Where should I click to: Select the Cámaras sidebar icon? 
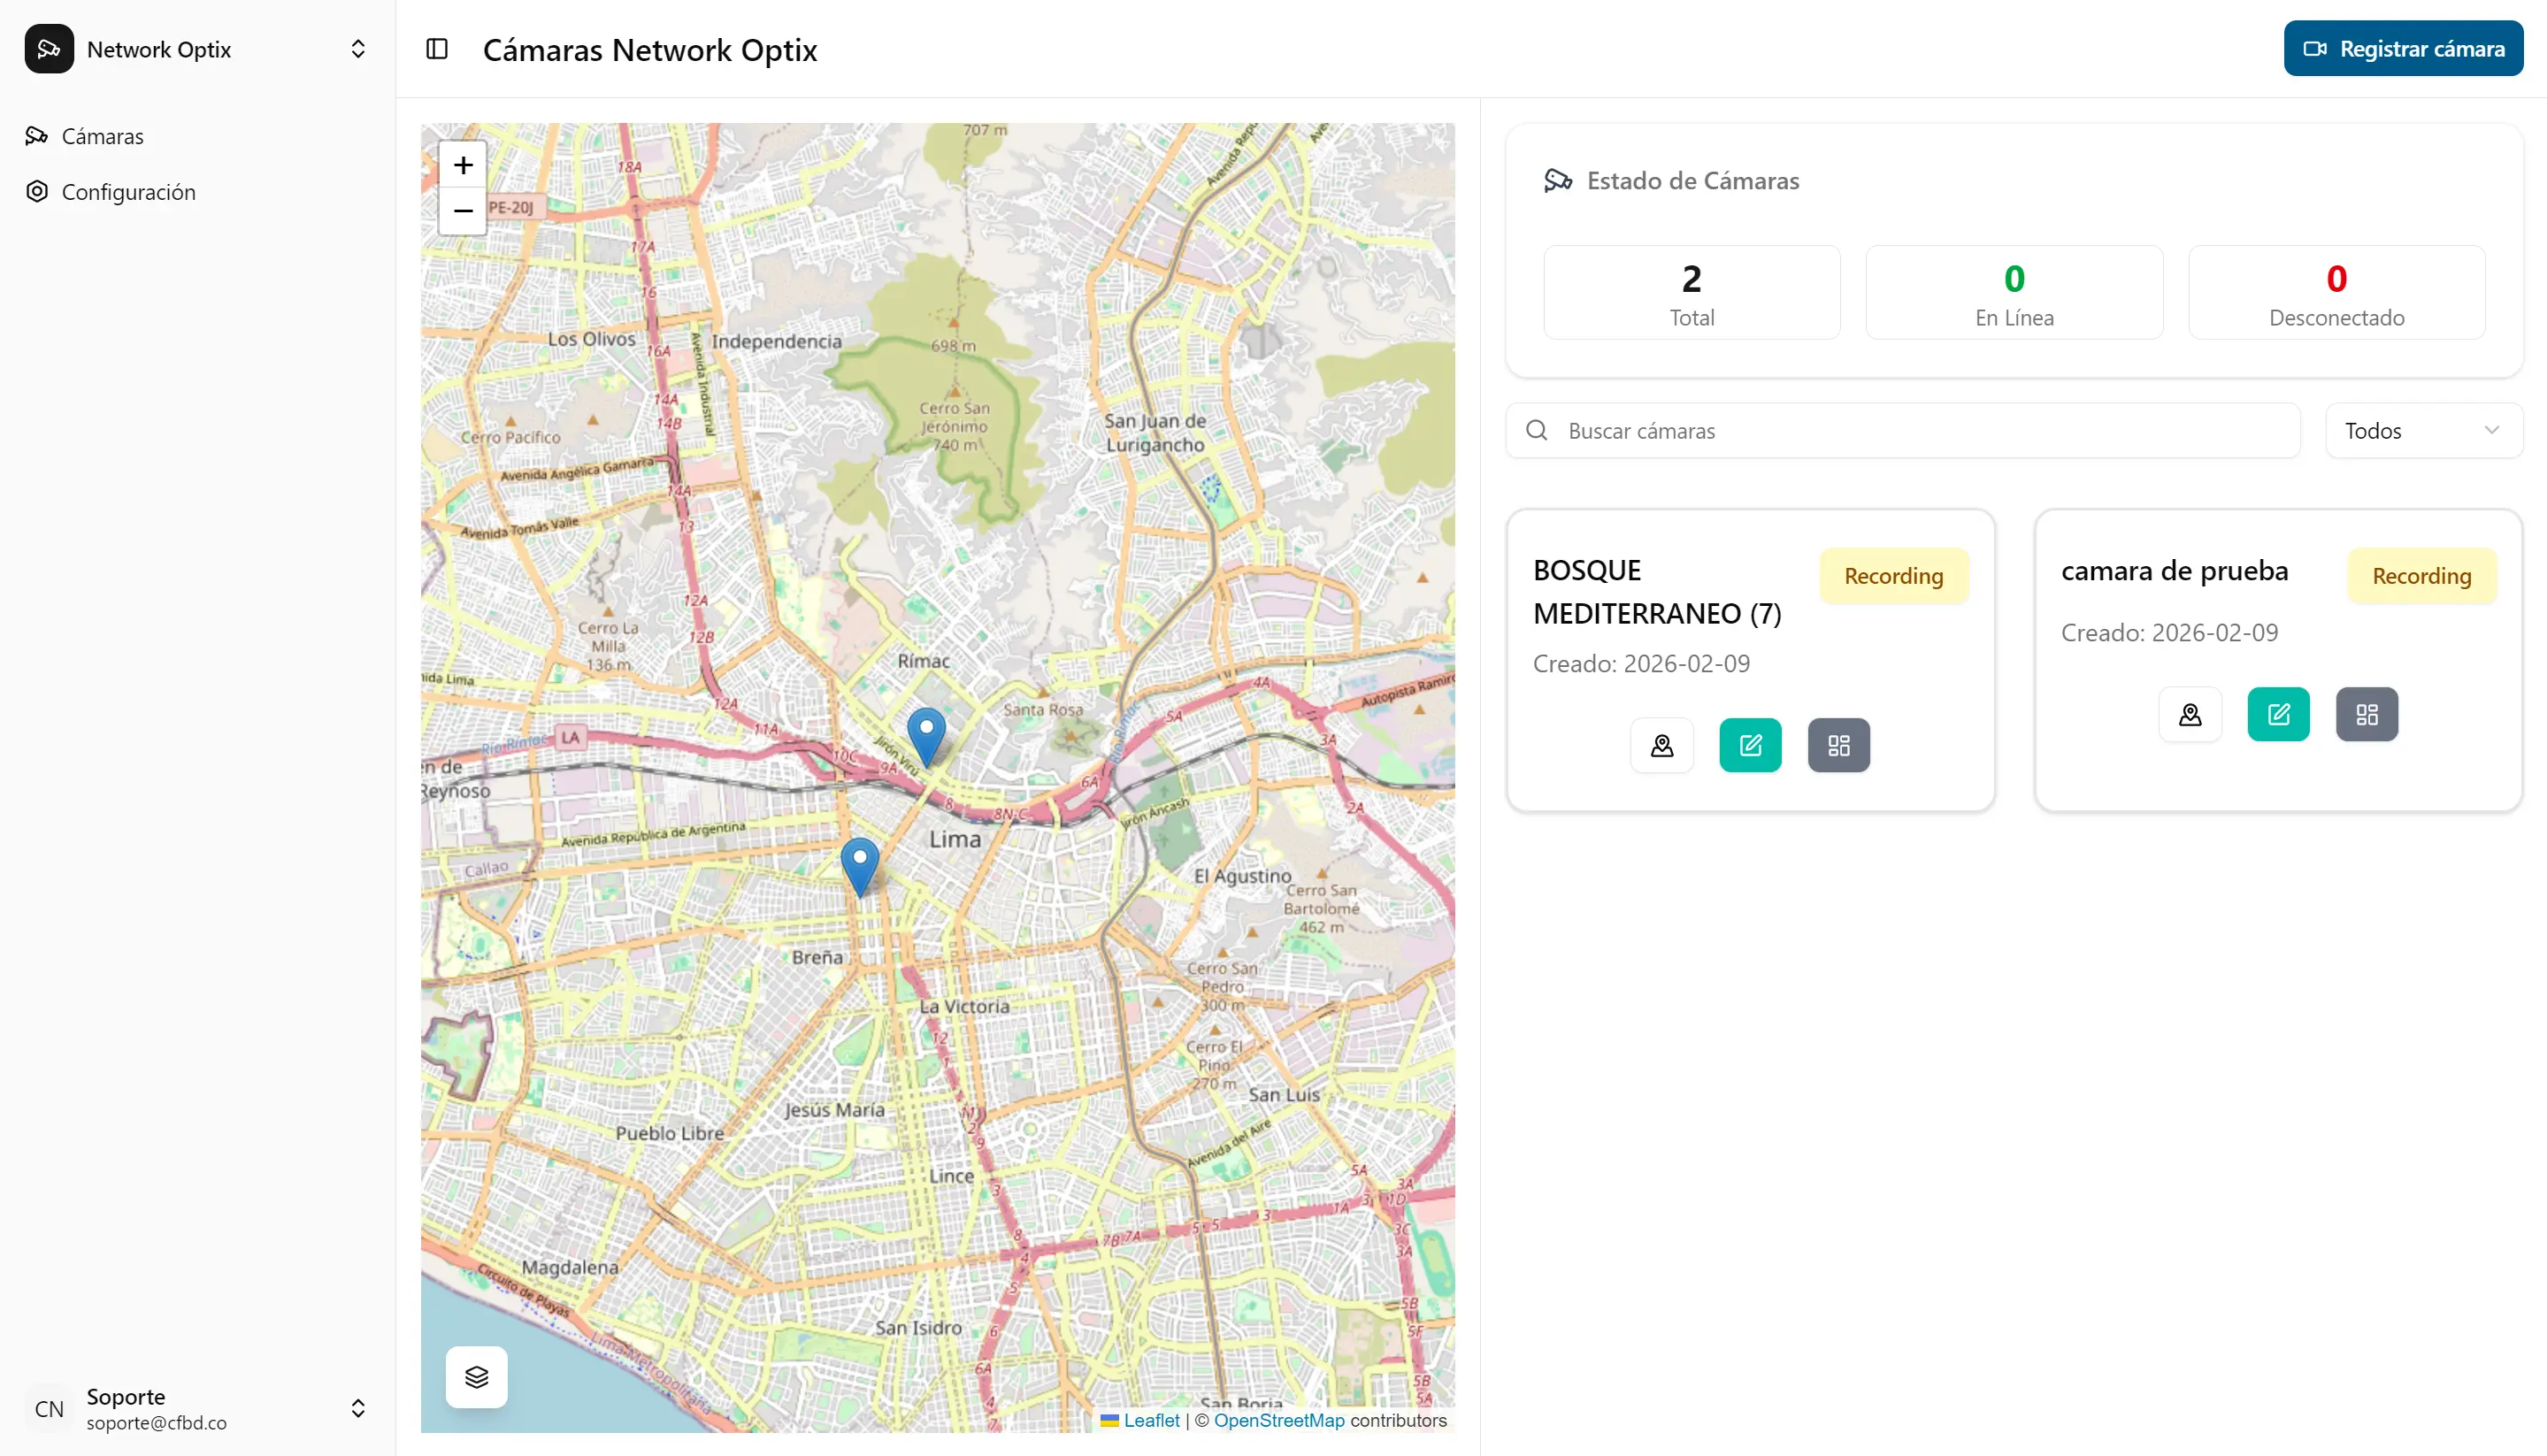pyautogui.click(x=36, y=136)
